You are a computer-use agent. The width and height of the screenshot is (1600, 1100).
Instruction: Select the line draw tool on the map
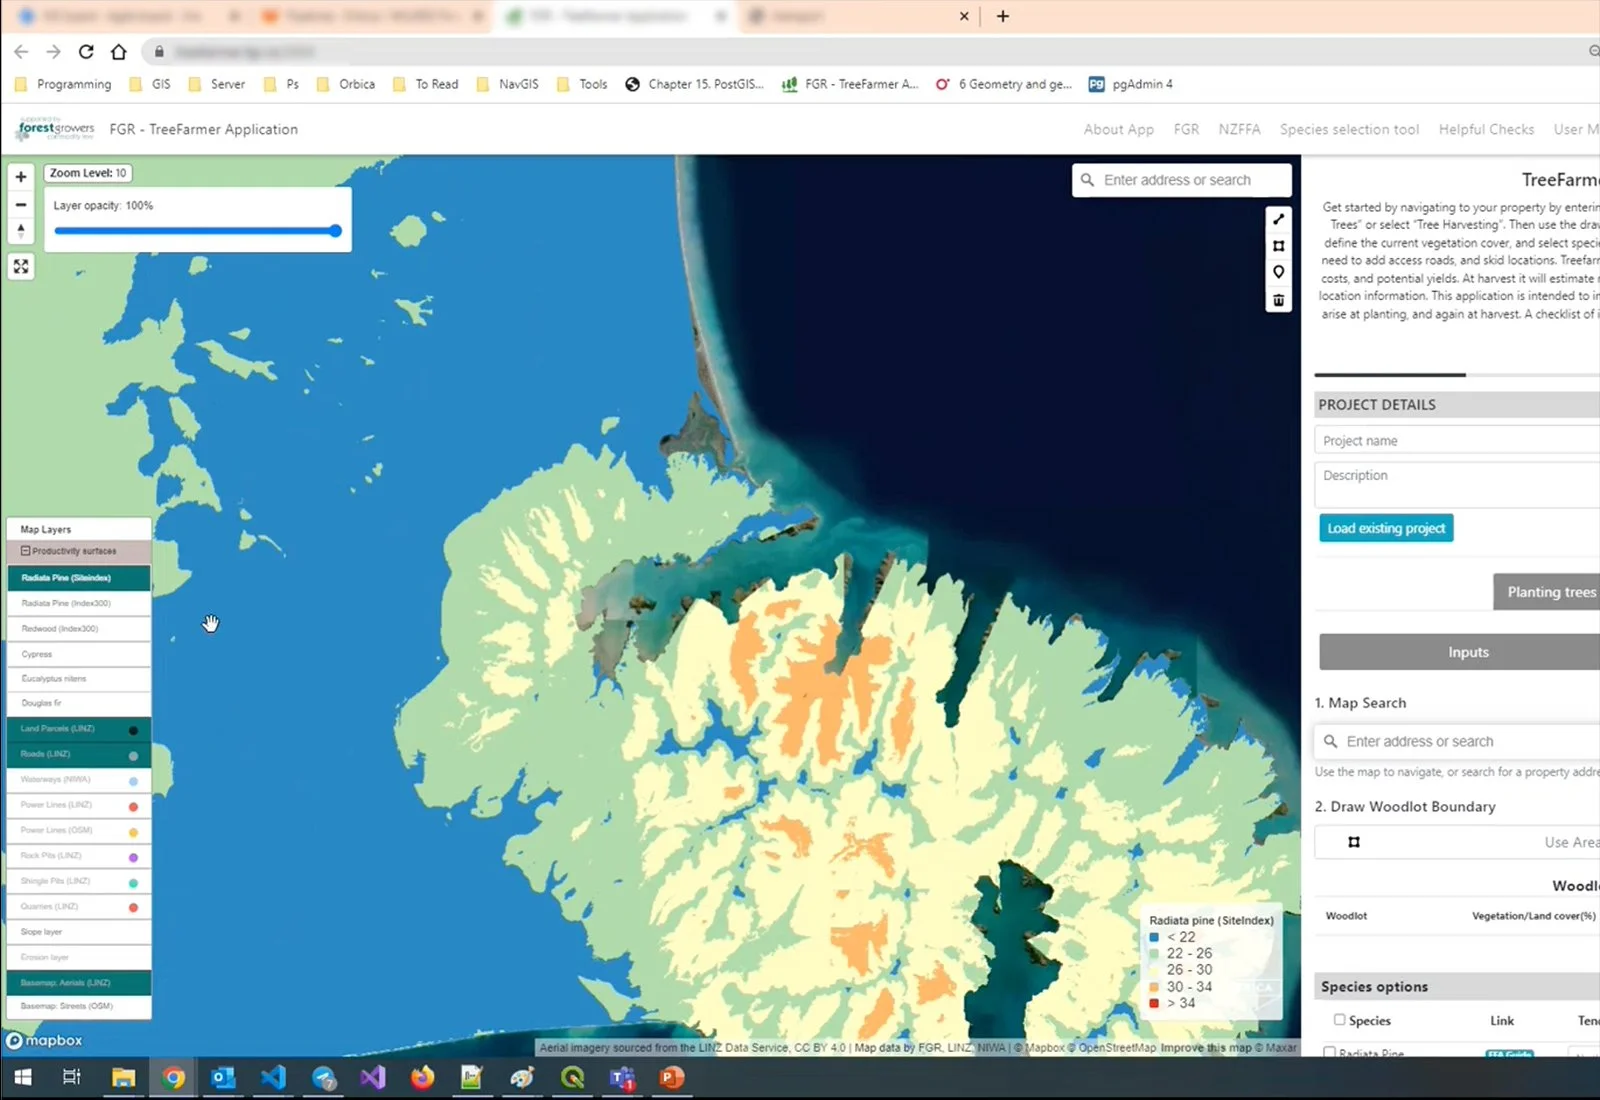(x=1278, y=219)
